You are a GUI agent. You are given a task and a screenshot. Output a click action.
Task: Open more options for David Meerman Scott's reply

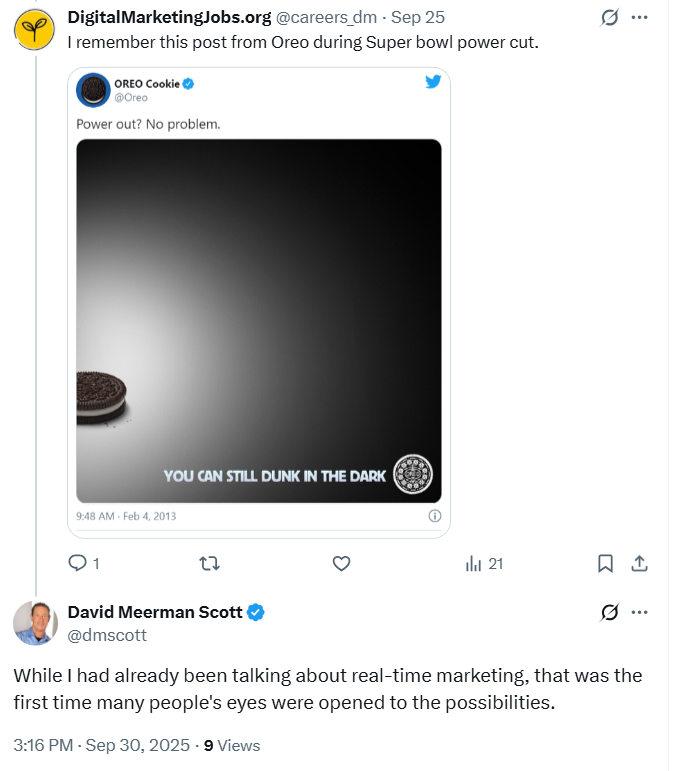pos(640,612)
